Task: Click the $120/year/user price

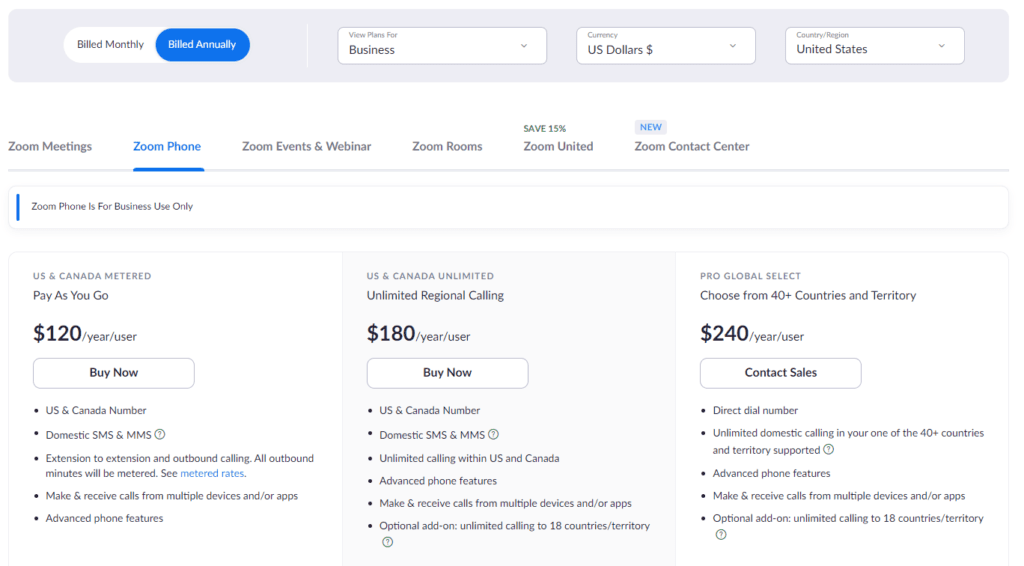Action: 85,334
